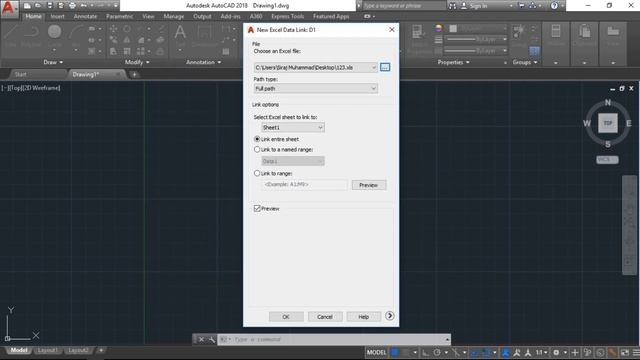
Task: Switch to the Manage ribbon tab
Action: [174, 16]
